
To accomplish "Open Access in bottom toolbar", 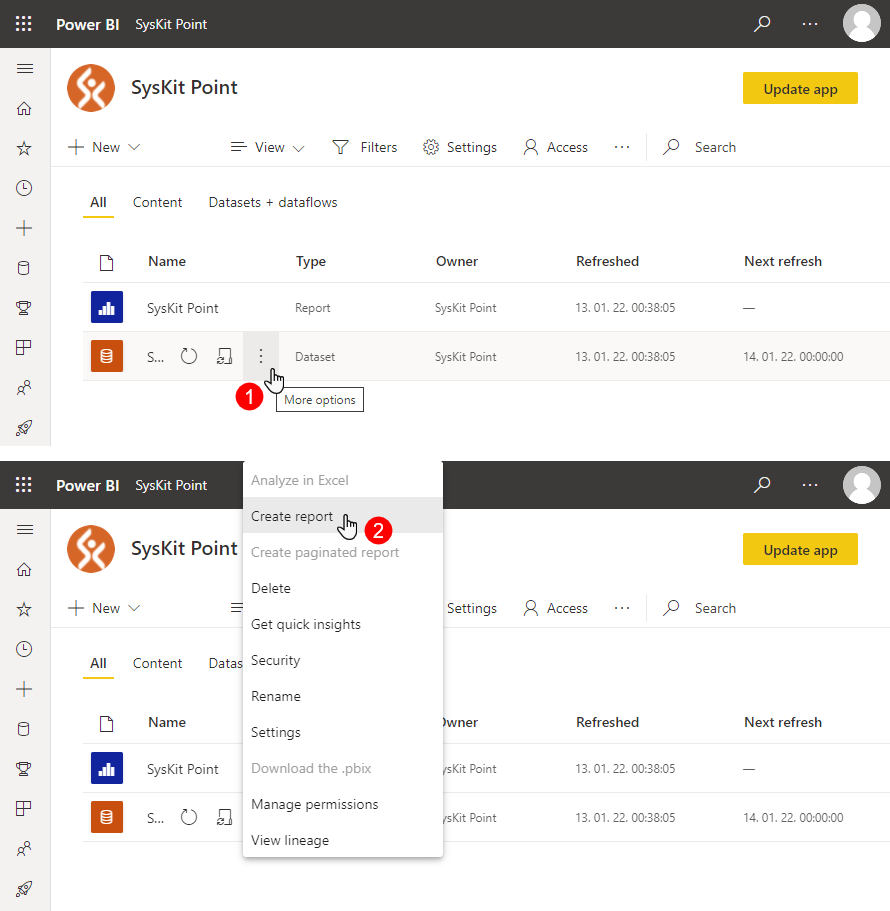I will click(555, 608).
